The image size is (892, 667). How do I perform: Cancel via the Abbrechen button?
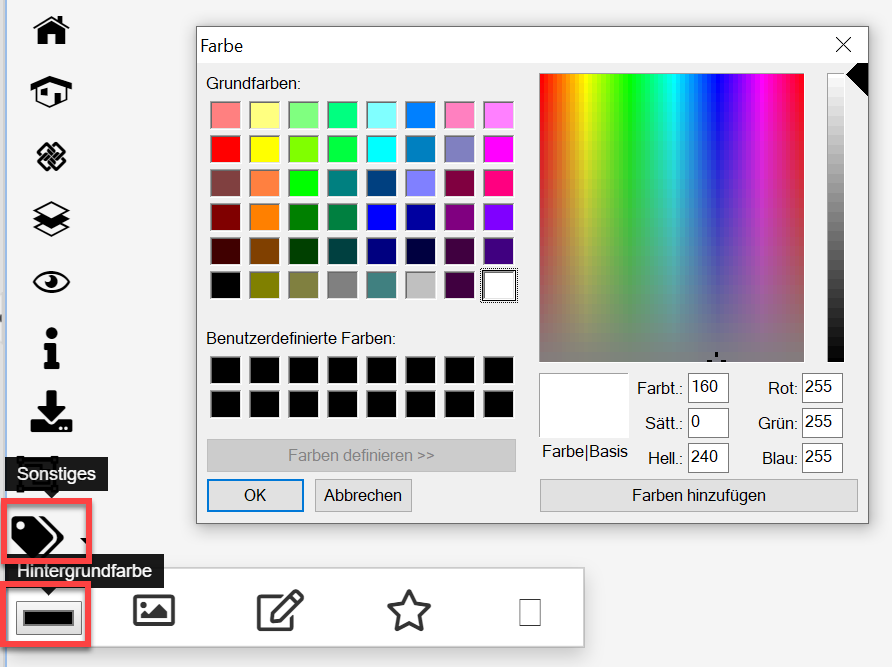(x=363, y=495)
